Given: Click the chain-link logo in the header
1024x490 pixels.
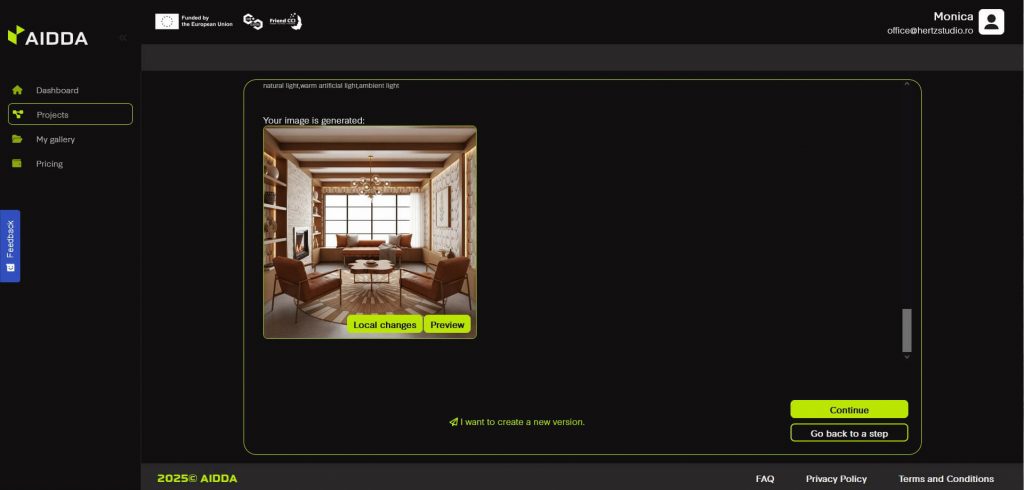Looking at the screenshot, I should [x=253, y=22].
